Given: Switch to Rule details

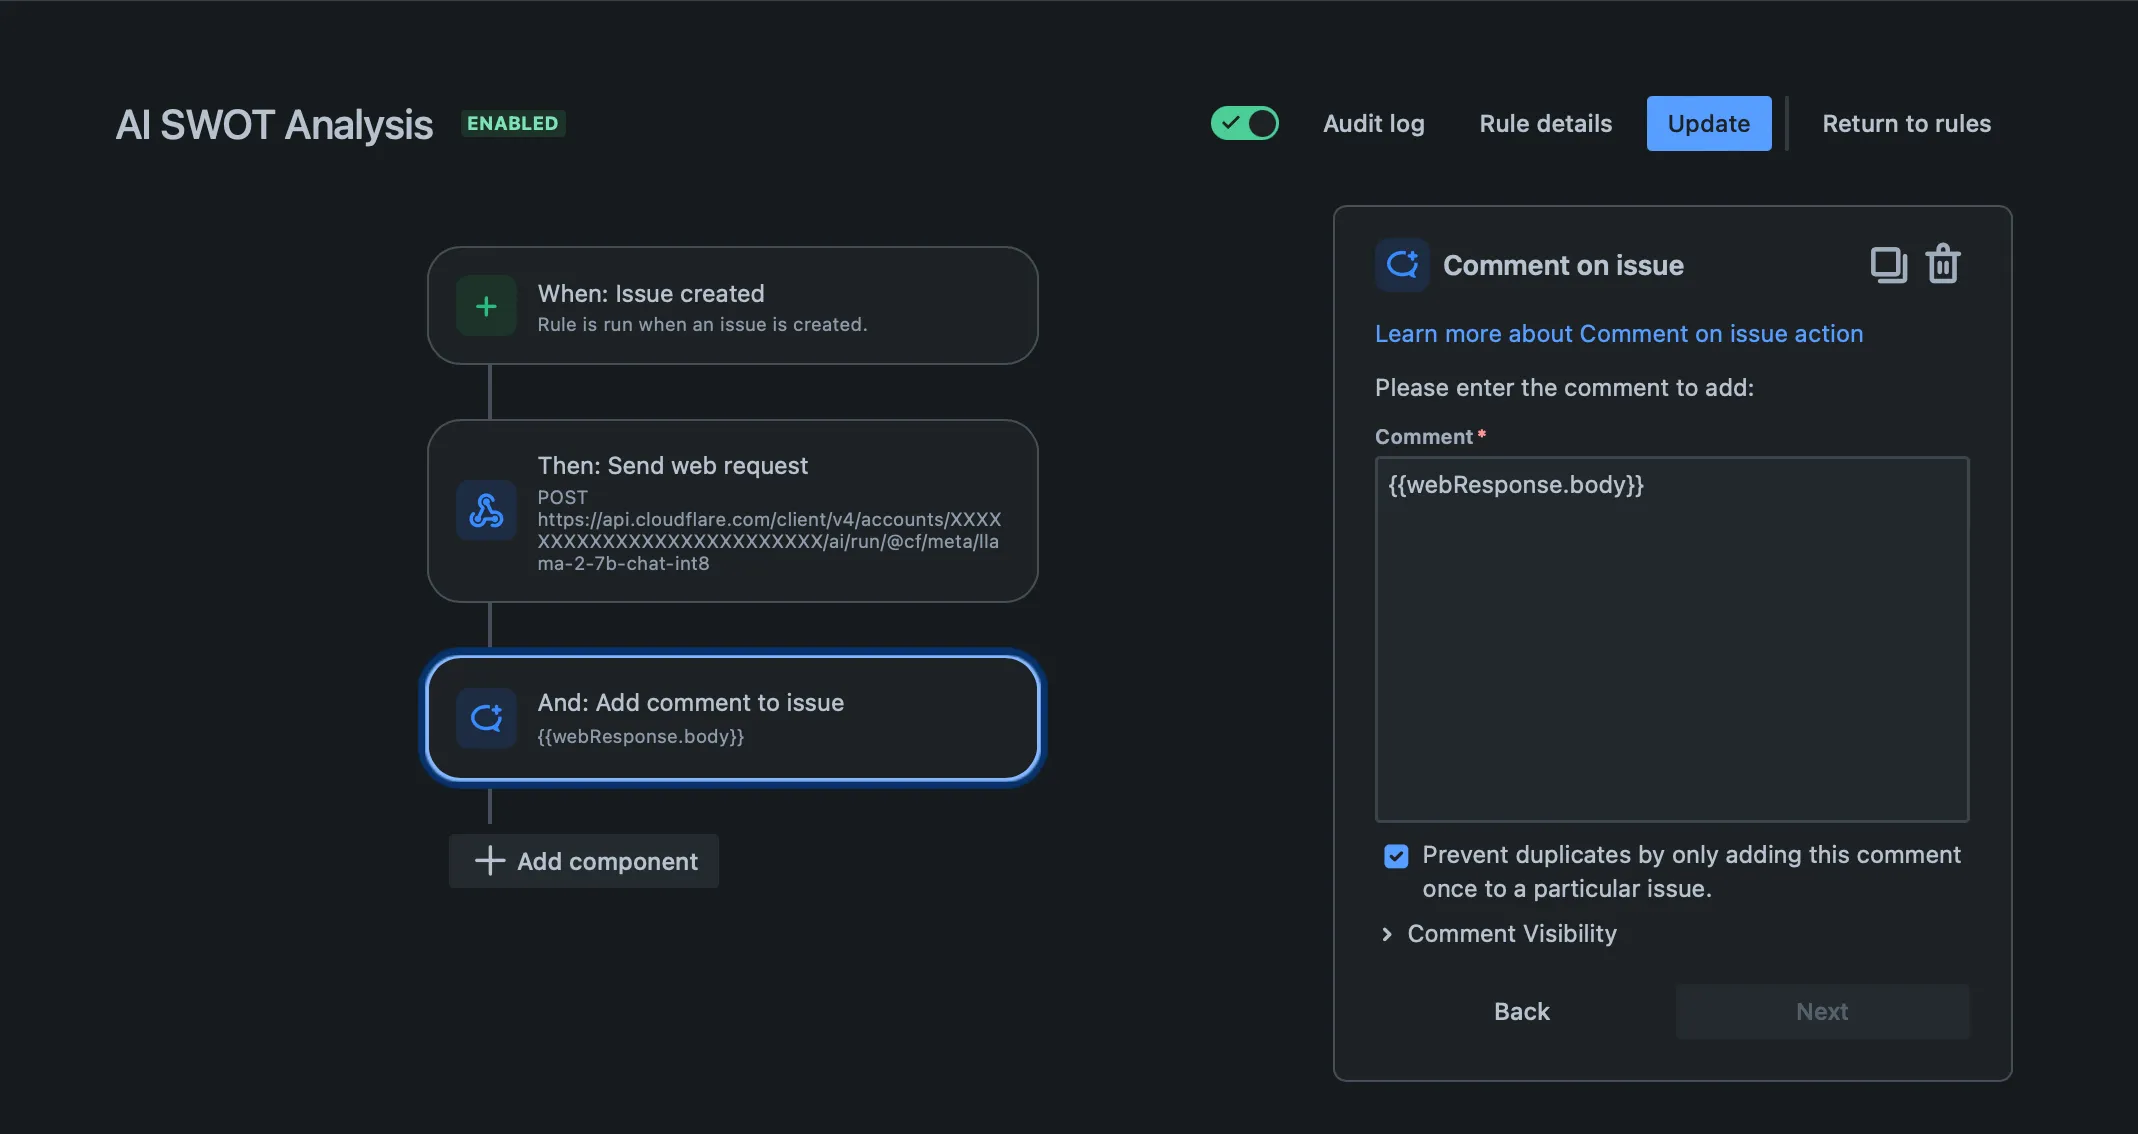Looking at the screenshot, I should click(1544, 123).
